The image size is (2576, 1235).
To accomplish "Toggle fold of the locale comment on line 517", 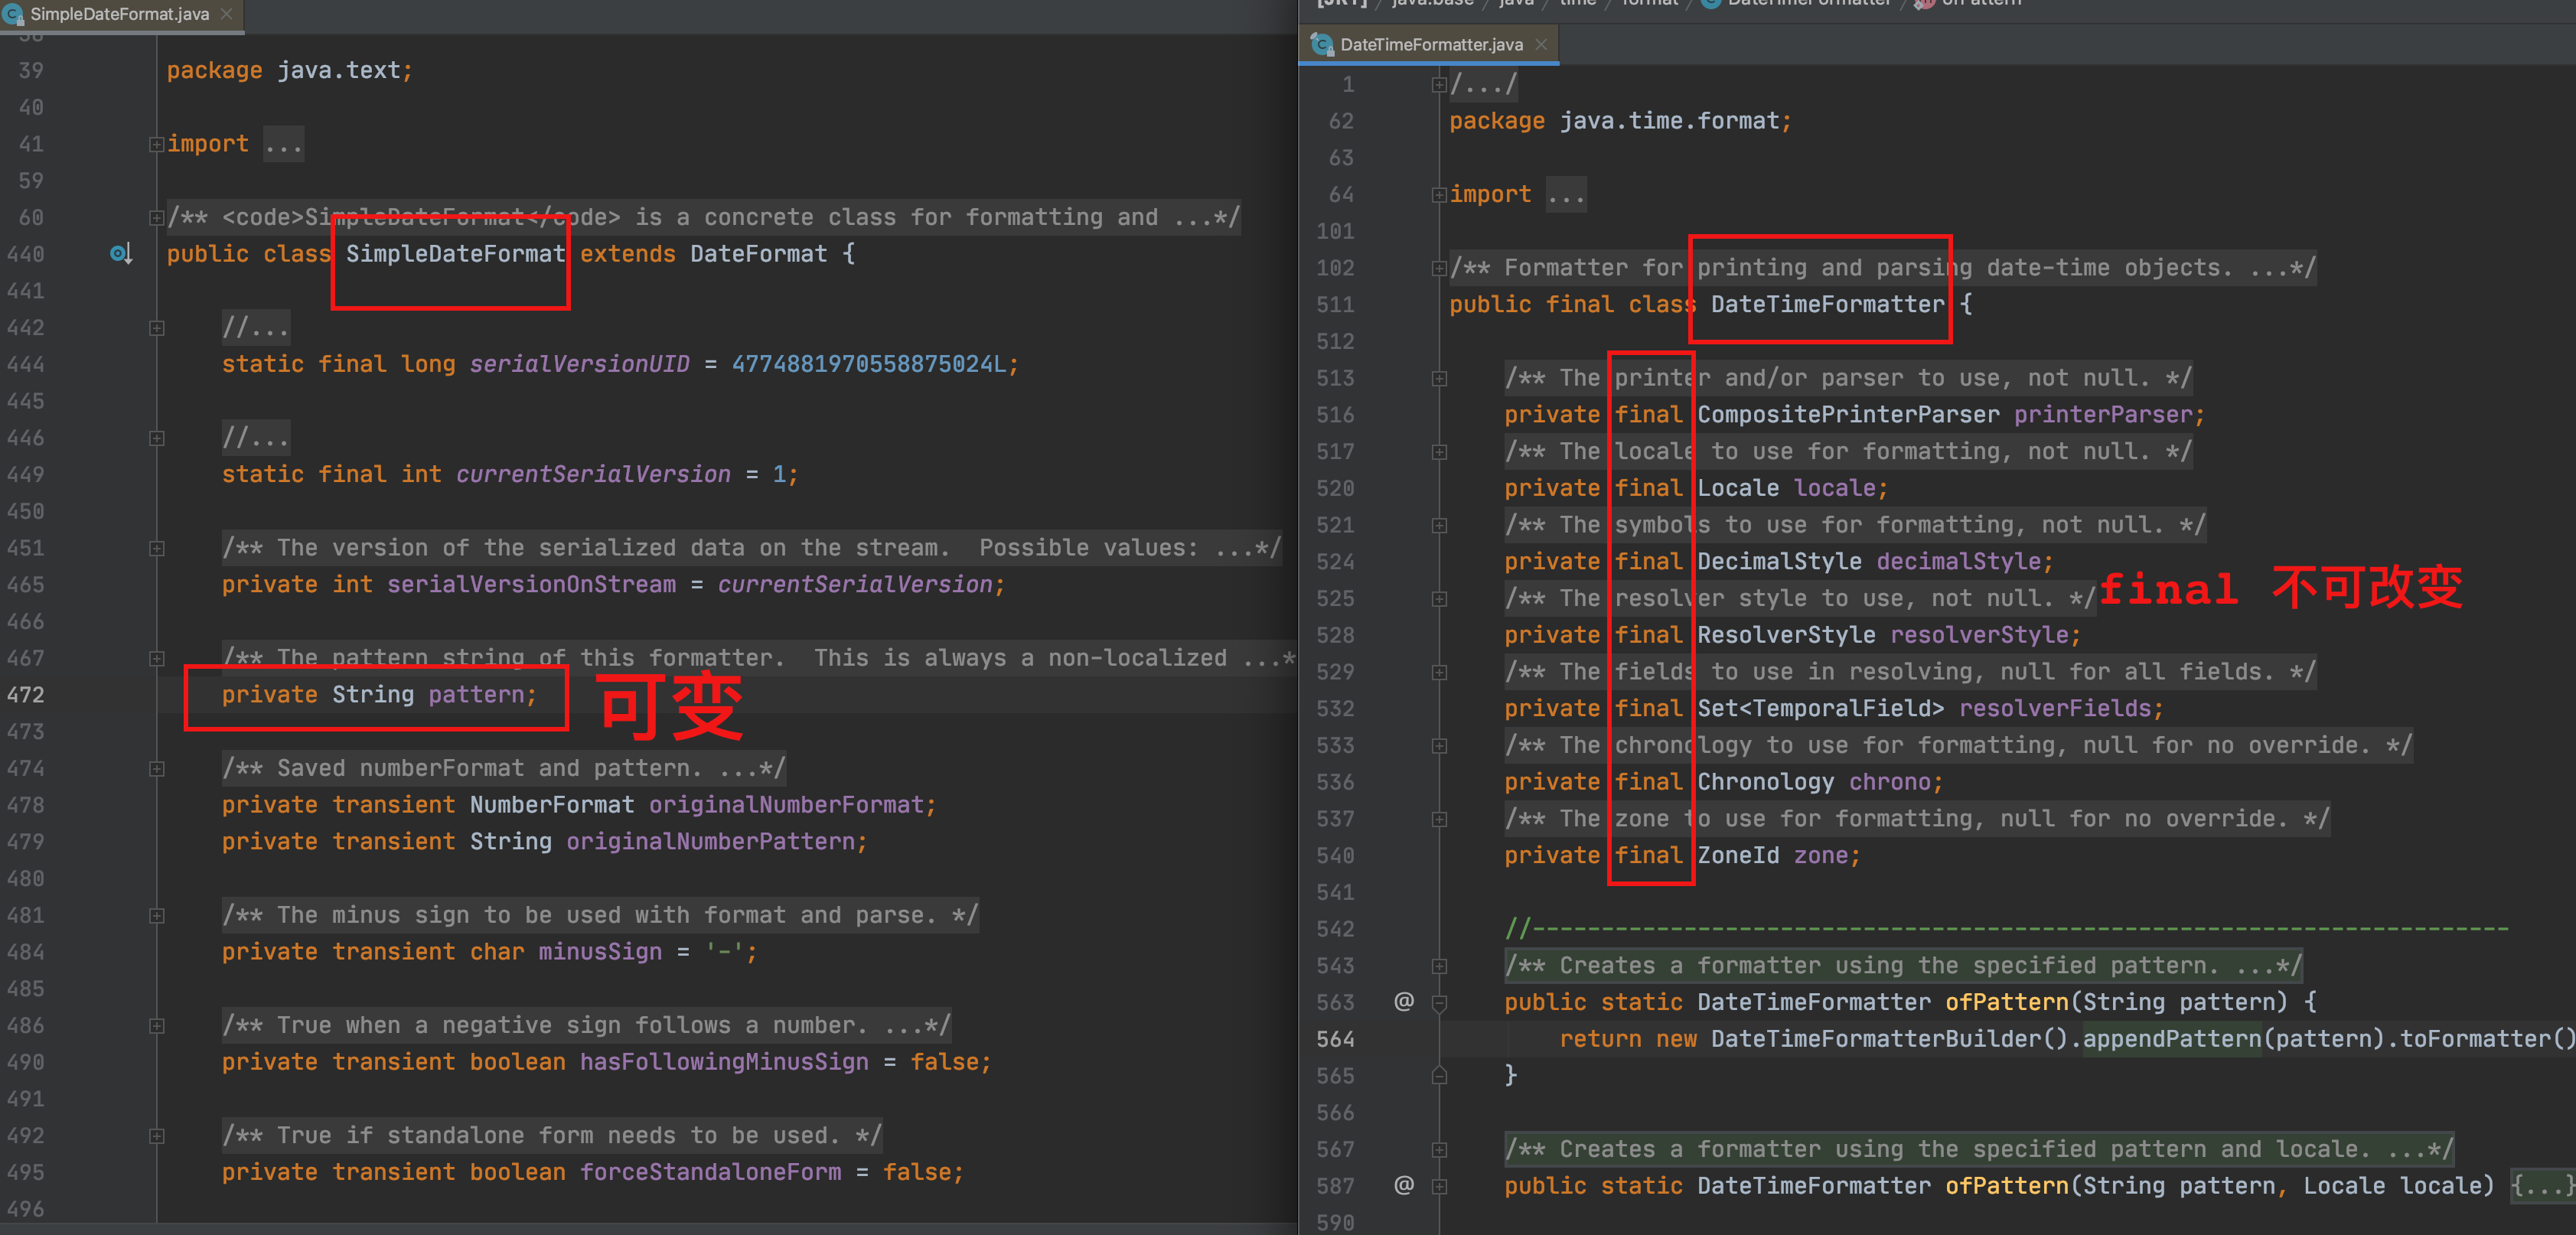I will [x=1439, y=451].
